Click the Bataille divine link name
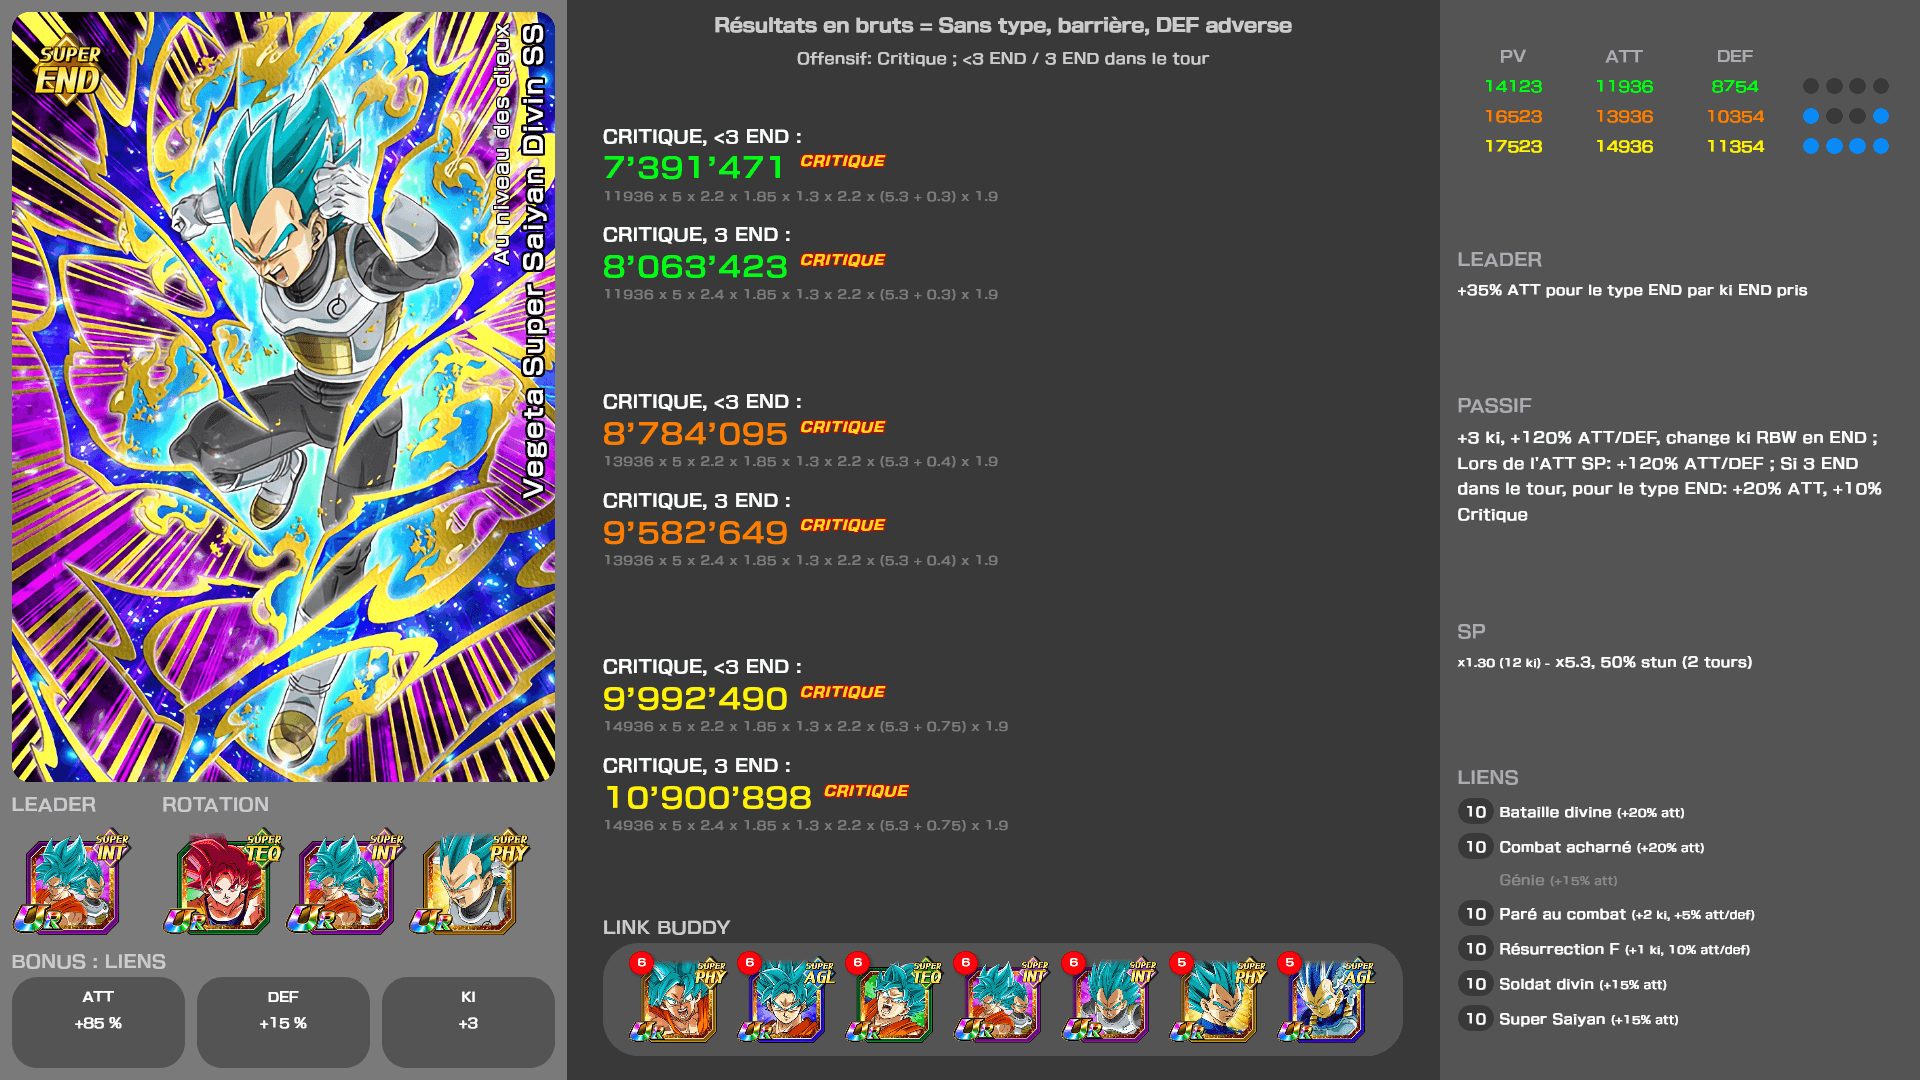The height and width of the screenshot is (1080, 1920). tap(1555, 812)
